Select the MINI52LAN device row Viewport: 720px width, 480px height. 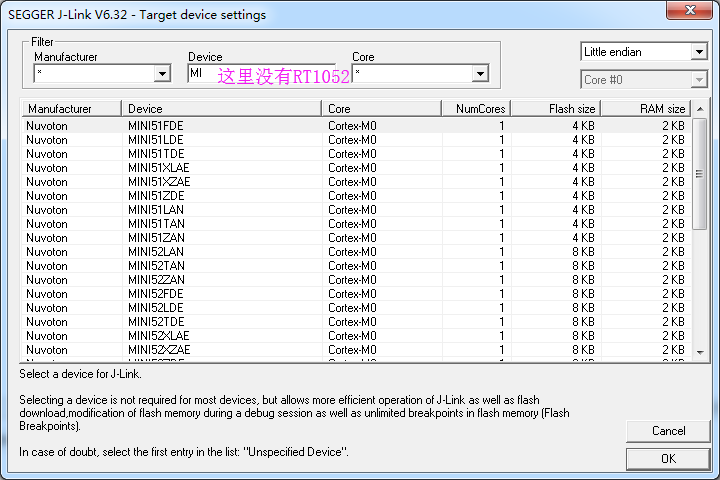click(356, 252)
